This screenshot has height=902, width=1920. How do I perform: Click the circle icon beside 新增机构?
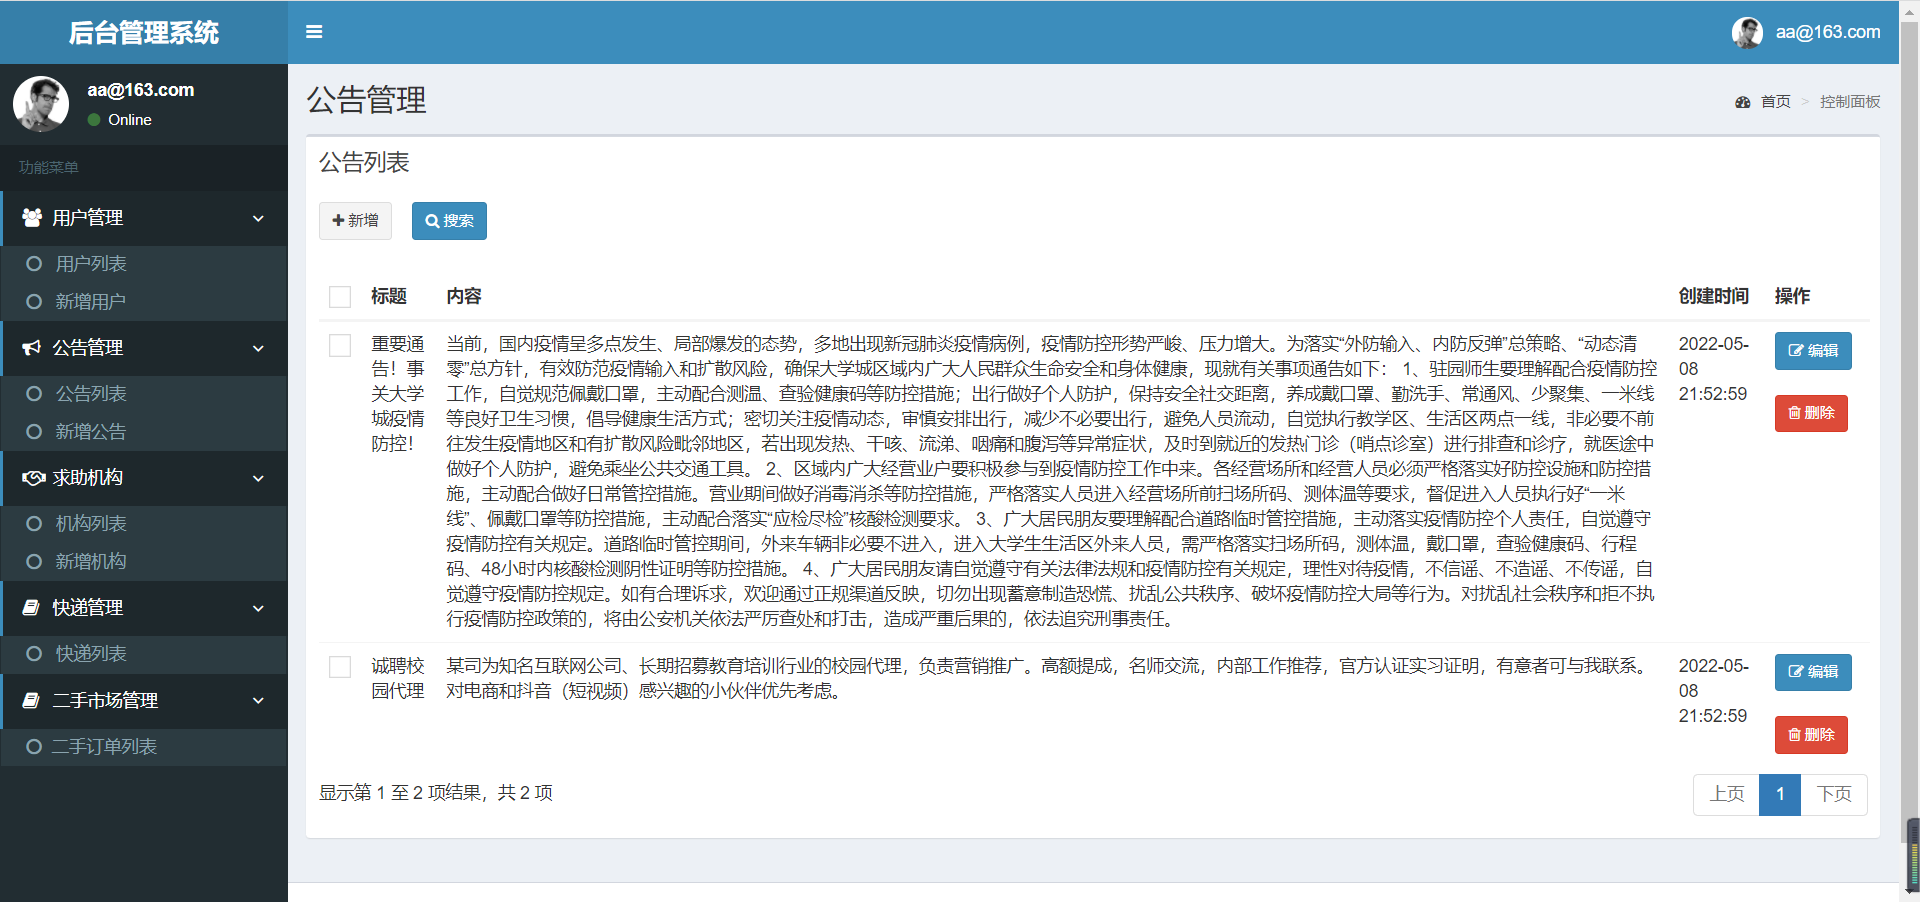click(x=34, y=561)
